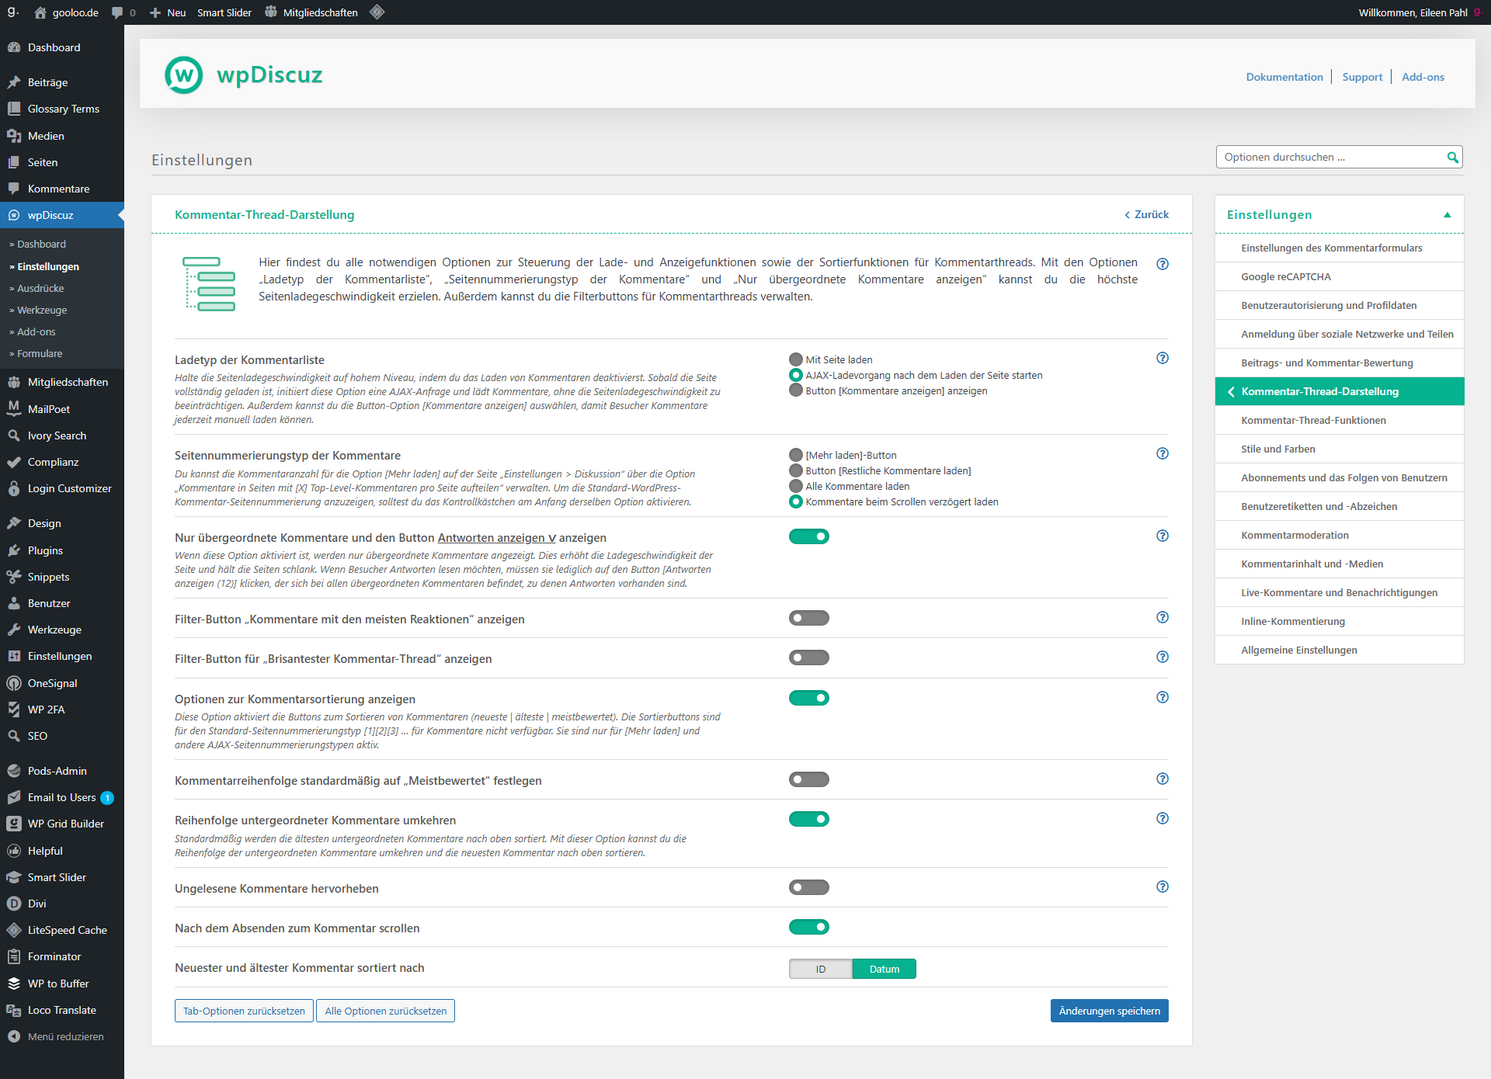Select the 'Mit Seite laden' radio option
This screenshot has width=1491, height=1079.
[796, 359]
